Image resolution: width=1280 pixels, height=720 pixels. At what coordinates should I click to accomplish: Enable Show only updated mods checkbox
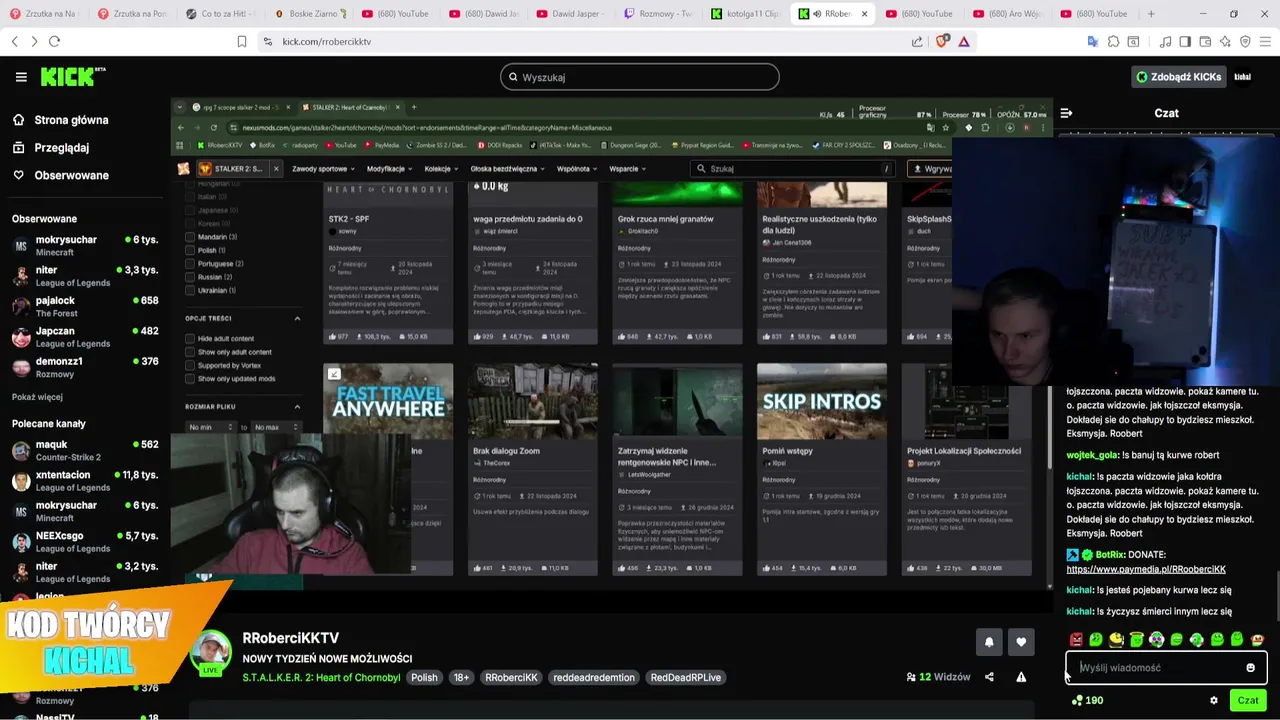coord(190,379)
